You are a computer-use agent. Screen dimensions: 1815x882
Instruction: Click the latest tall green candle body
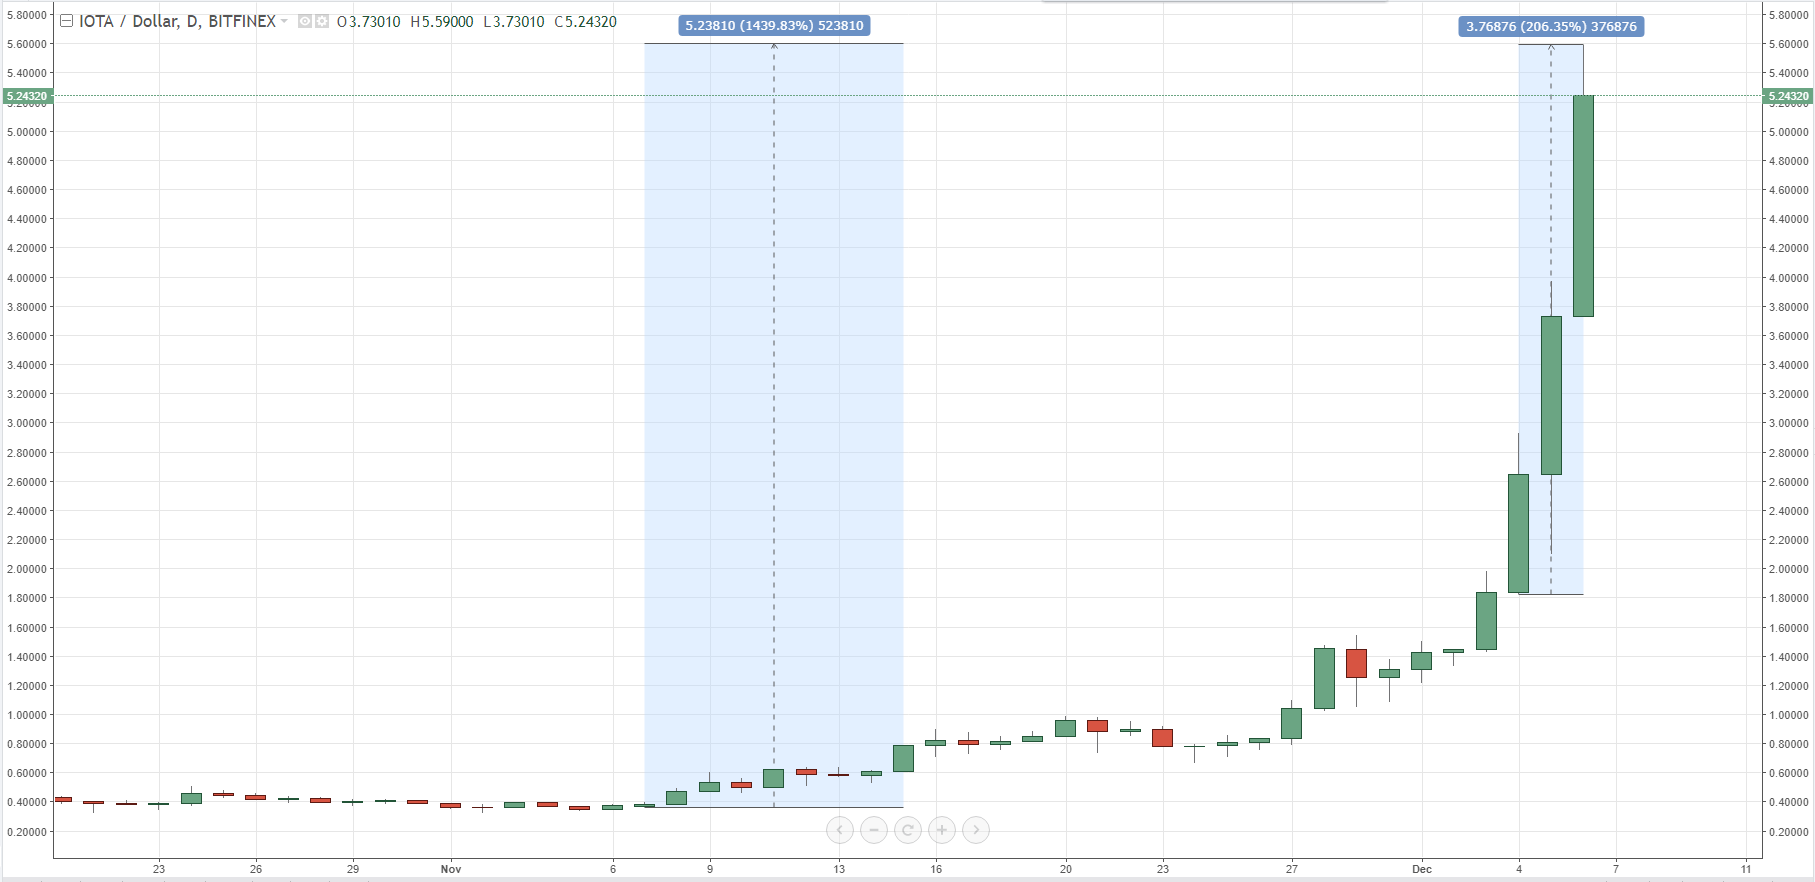[1583, 206]
